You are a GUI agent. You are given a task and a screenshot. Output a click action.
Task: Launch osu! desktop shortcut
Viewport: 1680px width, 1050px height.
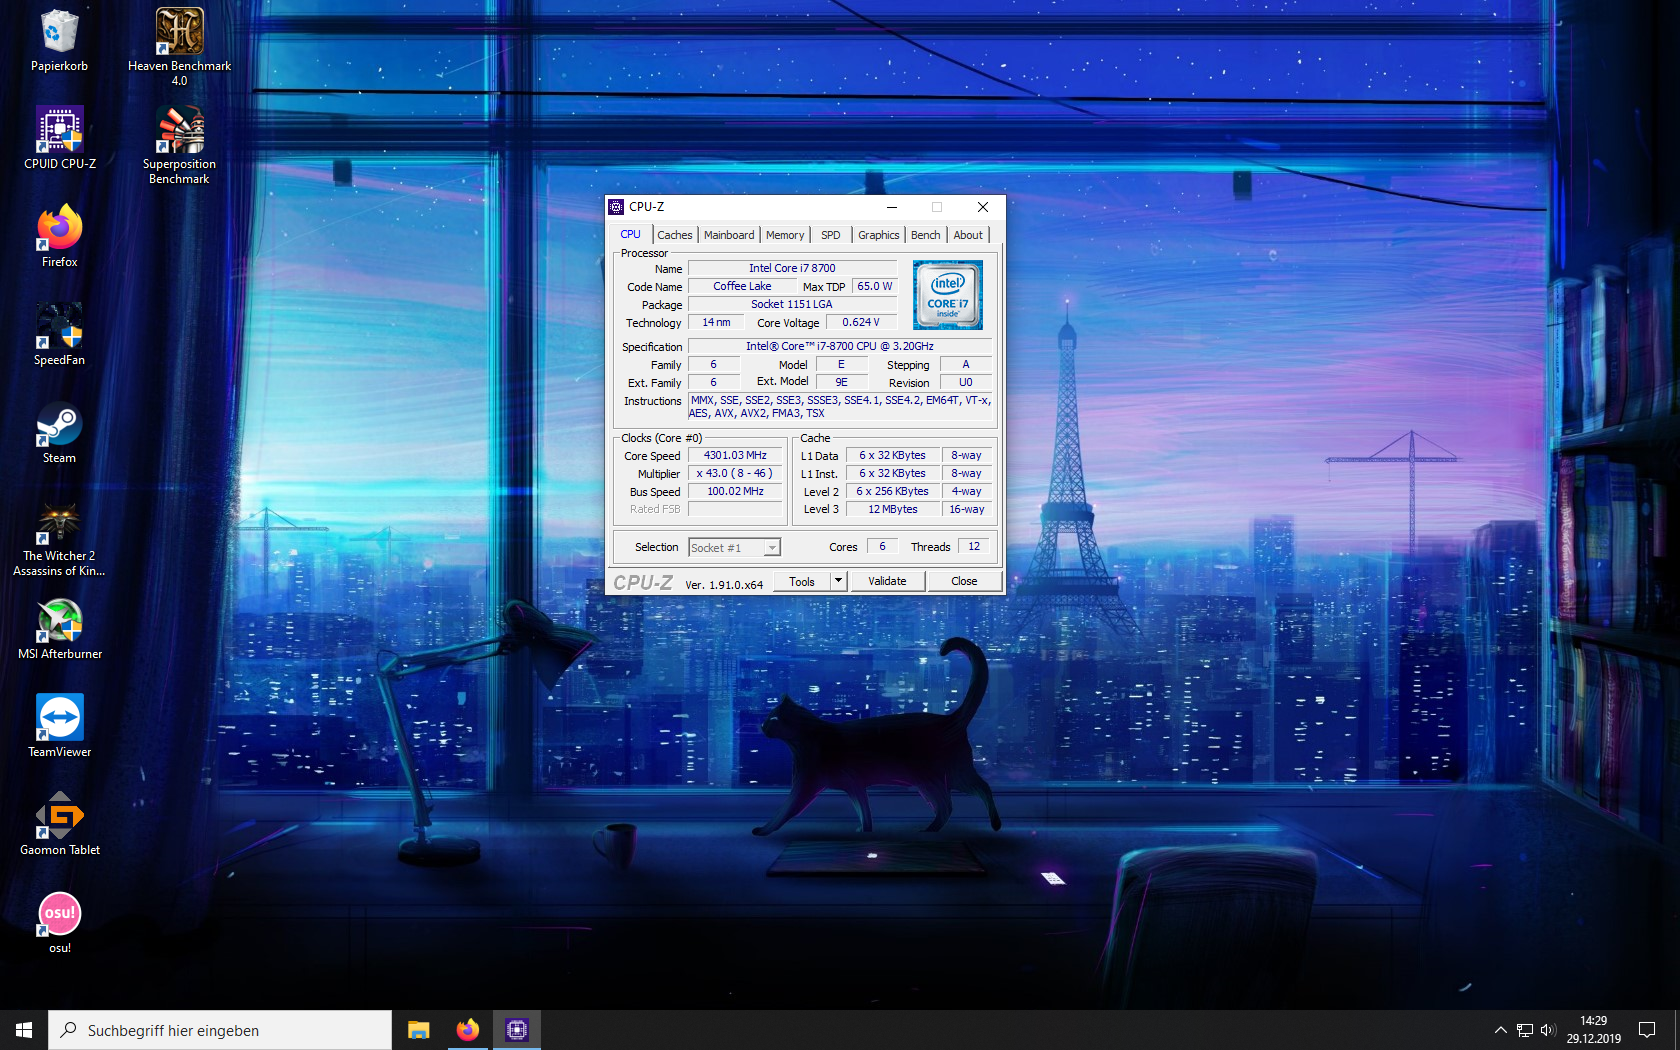(x=60, y=922)
